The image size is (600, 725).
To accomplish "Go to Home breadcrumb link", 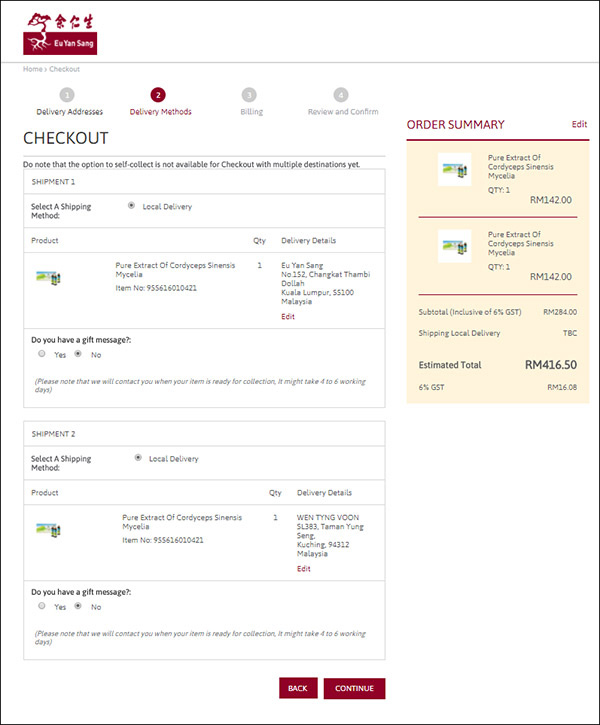I will pyautogui.click(x=32, y=69).
